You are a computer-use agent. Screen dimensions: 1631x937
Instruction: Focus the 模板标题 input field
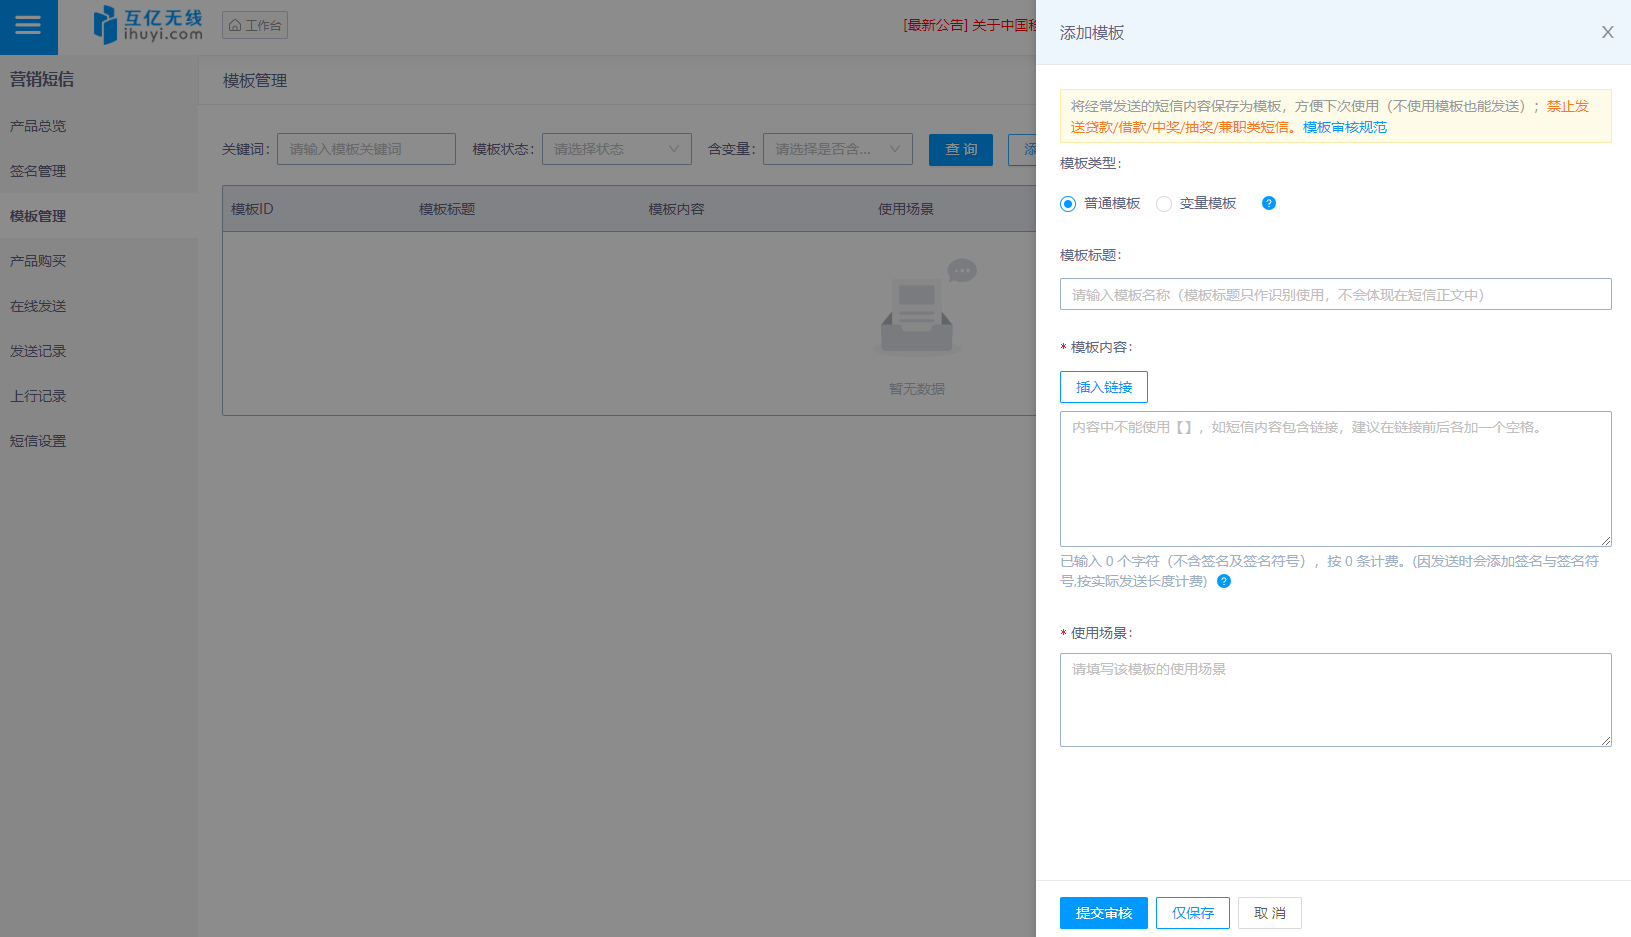tap(1335, 294)
